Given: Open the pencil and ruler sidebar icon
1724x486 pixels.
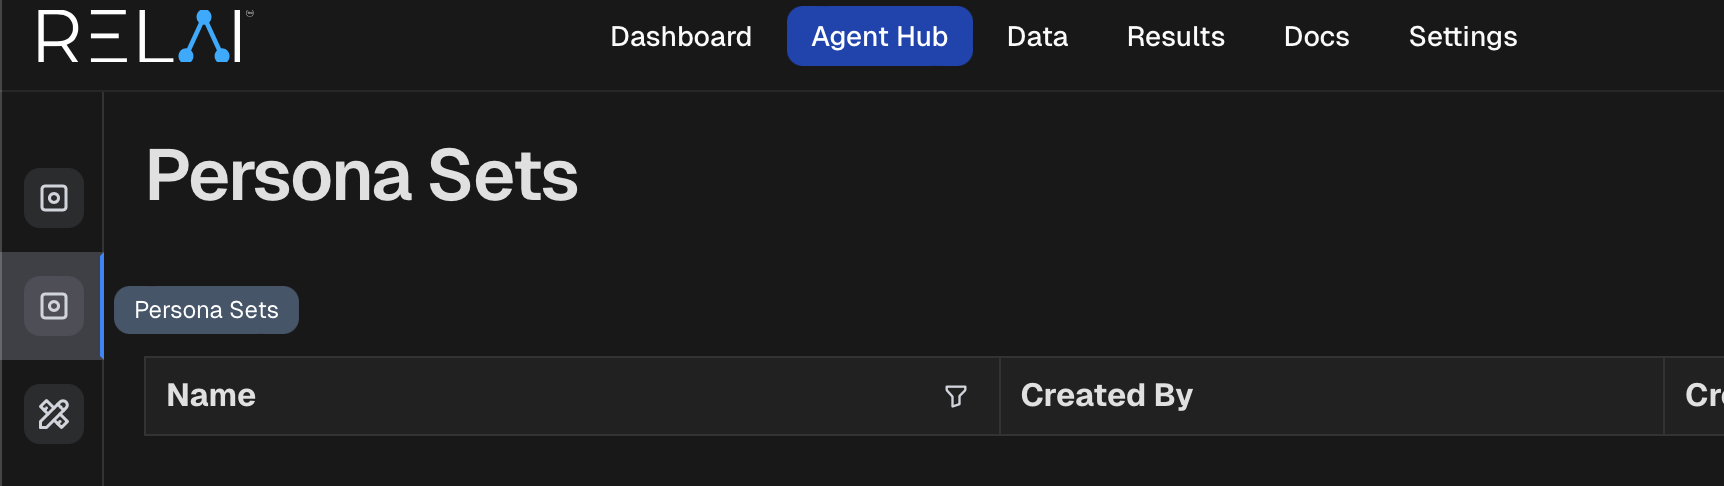Looking at the screenshot, I should (54, 414).
